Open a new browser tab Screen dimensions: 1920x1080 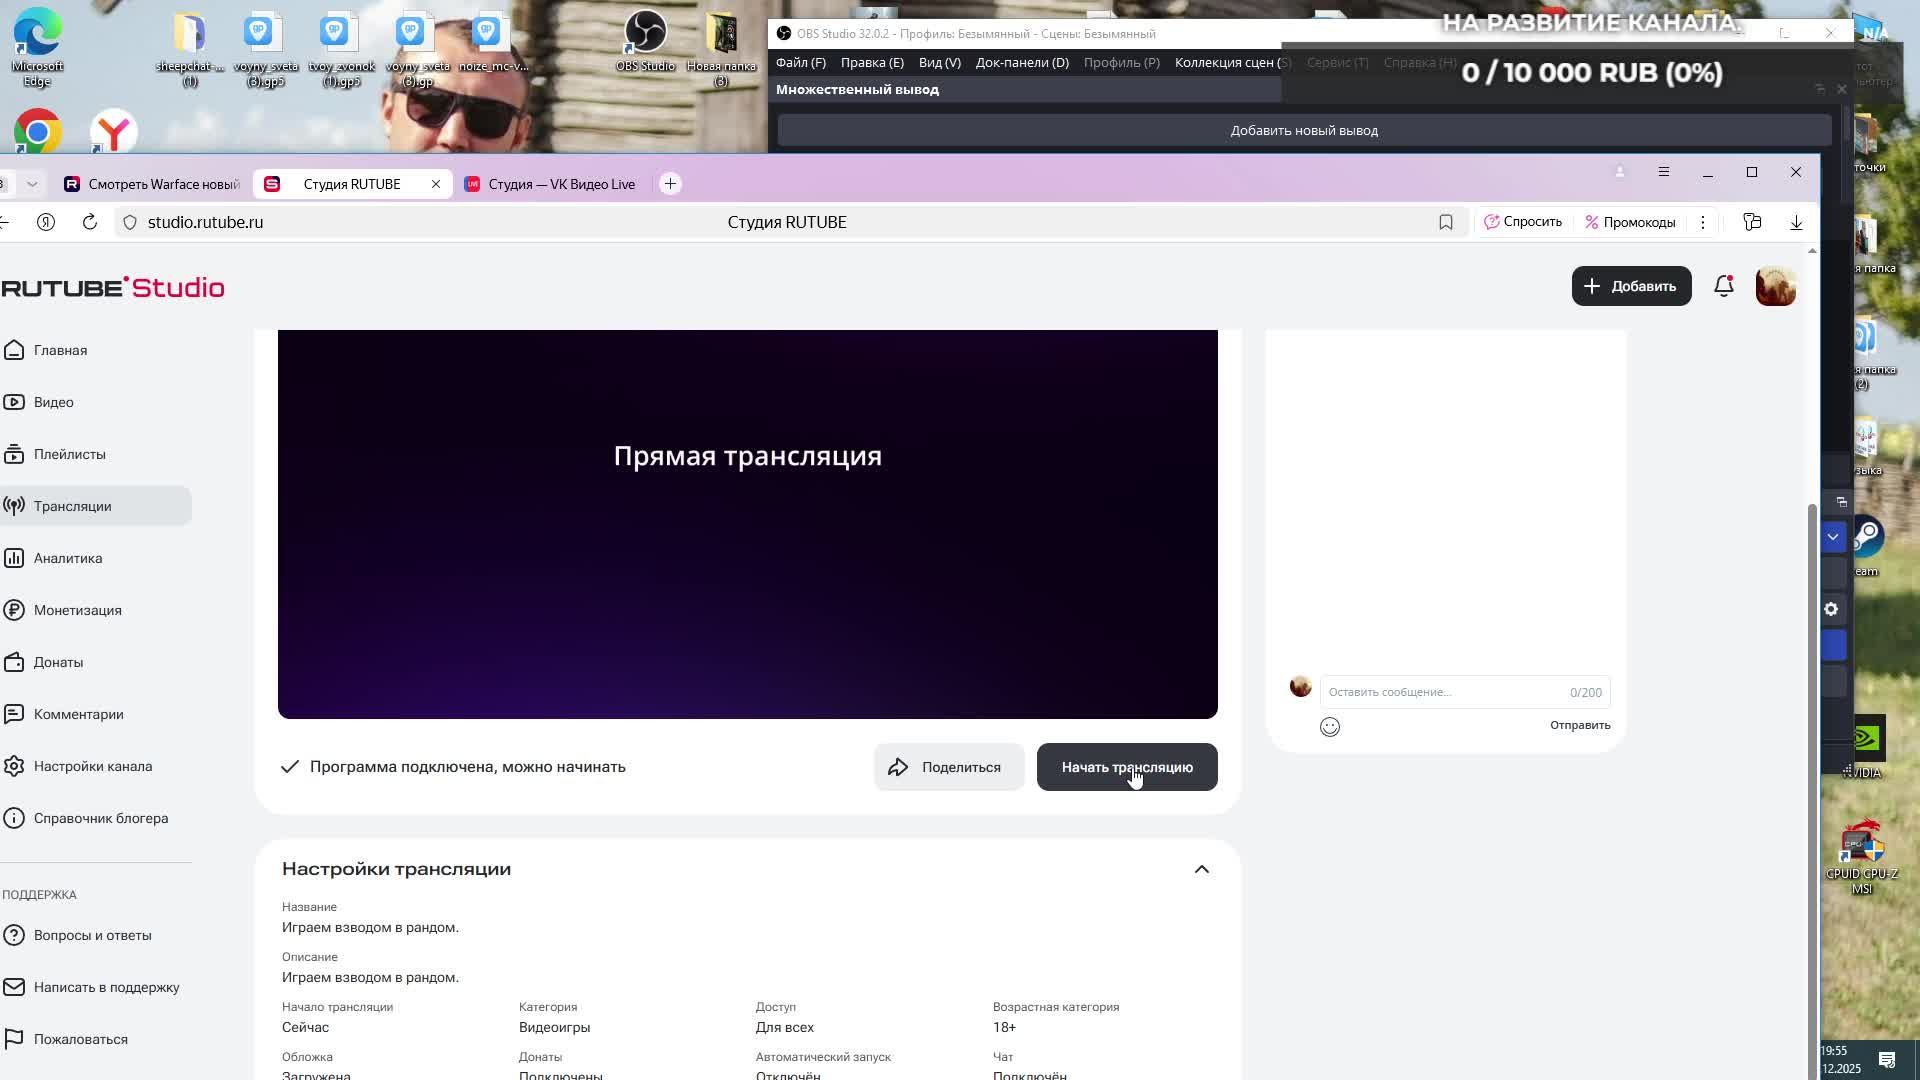670,184
